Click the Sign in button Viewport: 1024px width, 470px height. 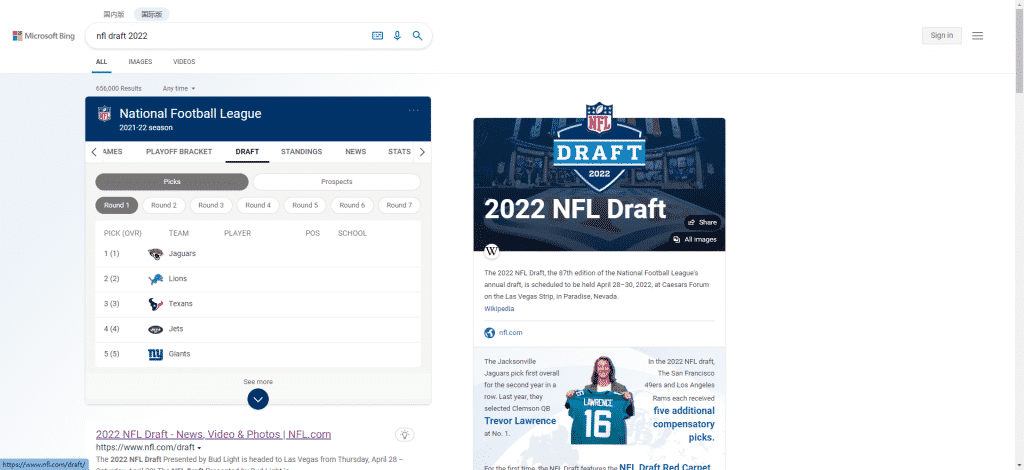point(941,36)
